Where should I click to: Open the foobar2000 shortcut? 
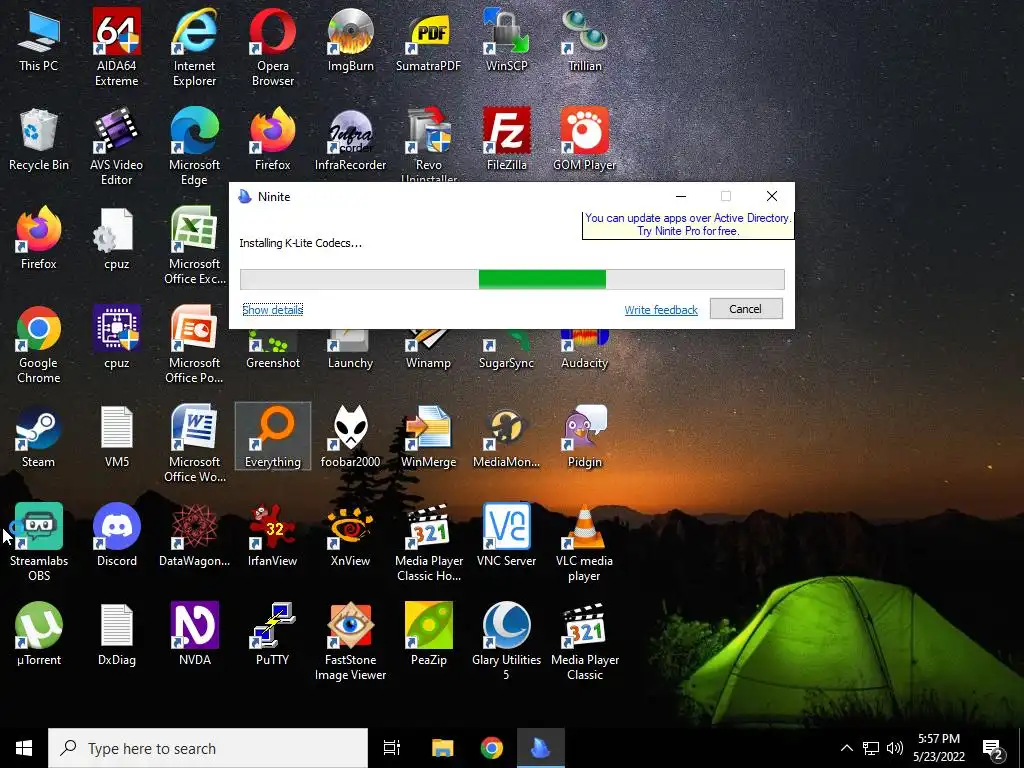coord(351,437)
